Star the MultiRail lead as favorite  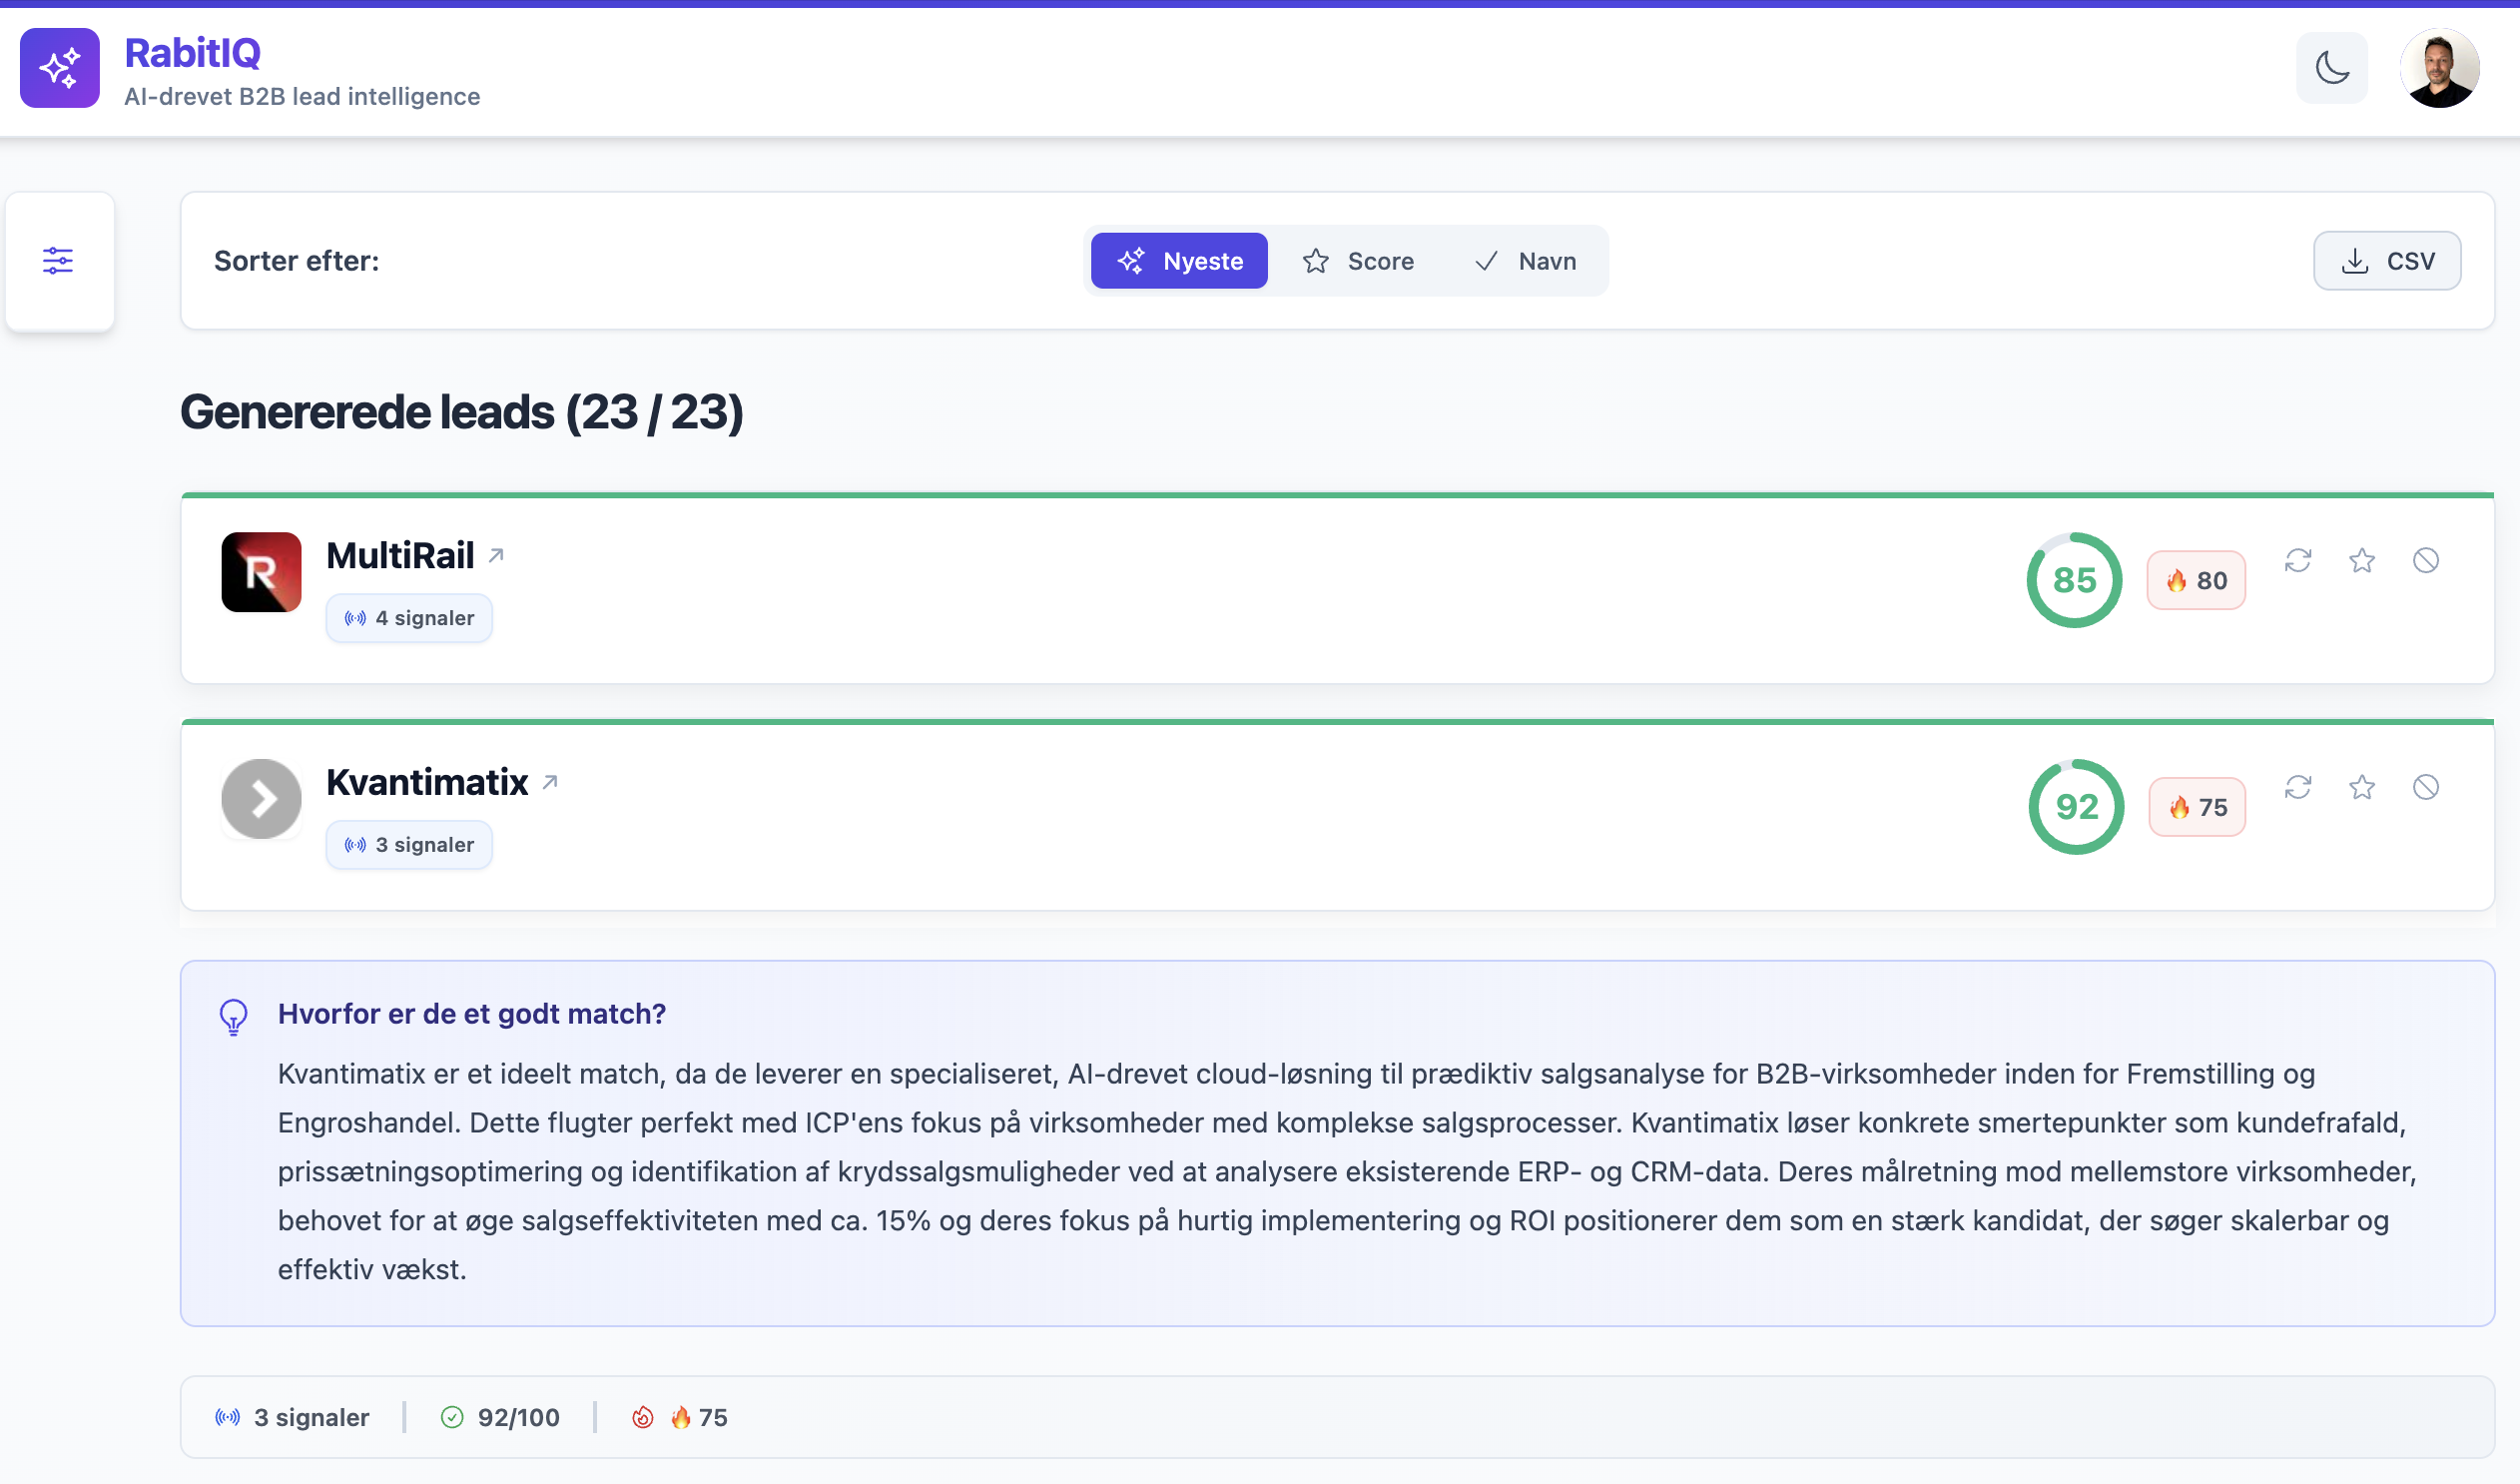[2362, 560]
